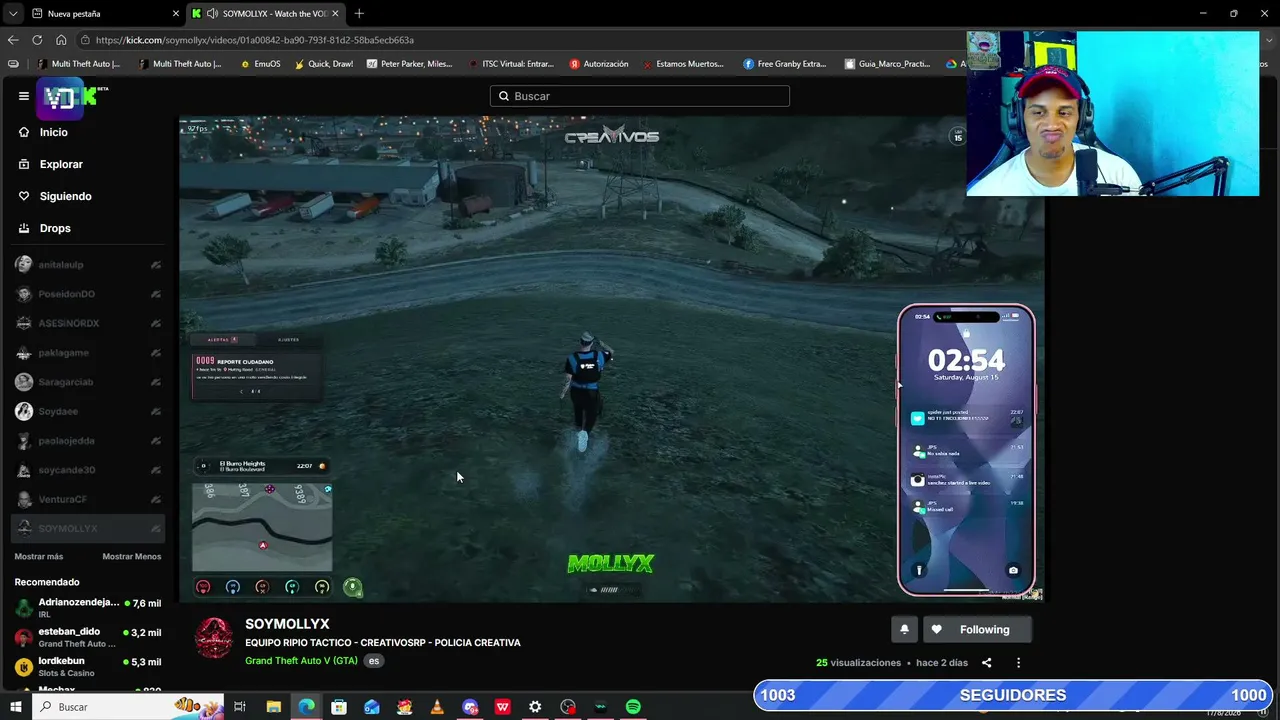The width and height of the screenshot is (1280, 720).
Task: Open recommended channel lordkebun
Action: [x=88, y=666]
